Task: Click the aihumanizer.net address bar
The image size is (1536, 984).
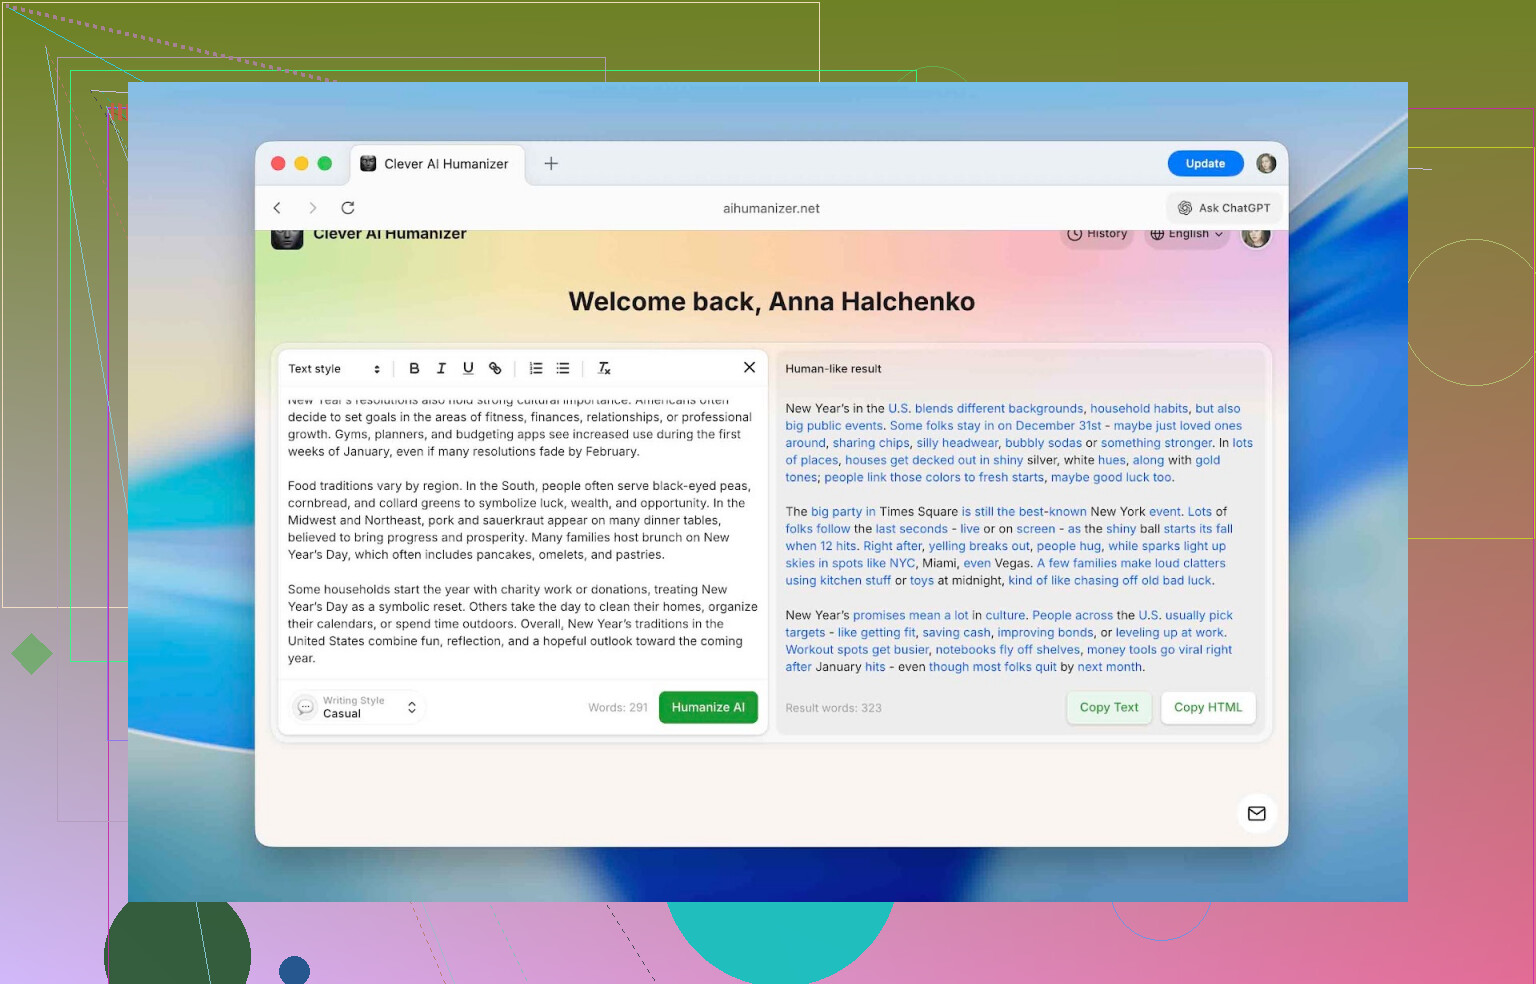Action: click(x=771, y=208)
